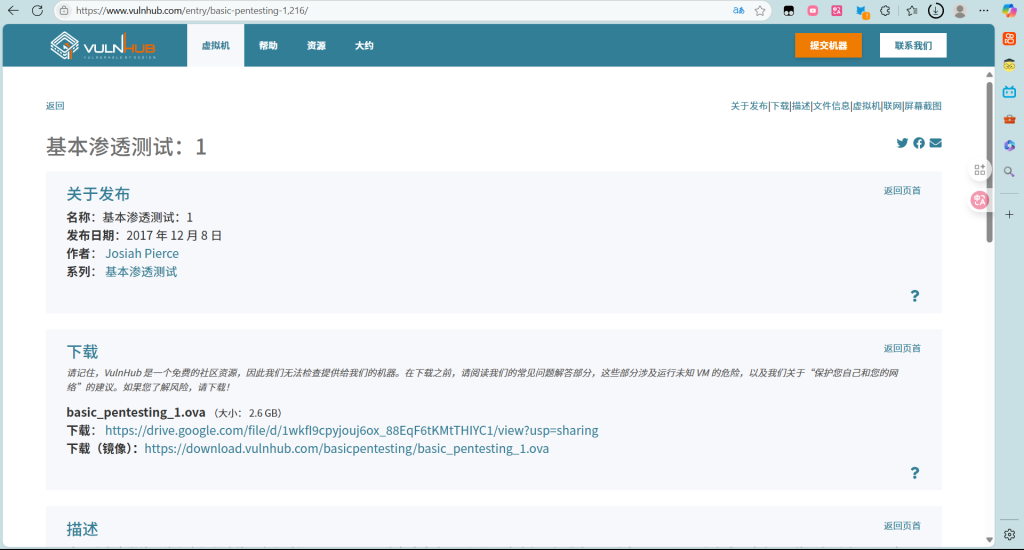Open the 资源 navigation tab
This screenshot has width=1024, height=550.
[316, 46]
